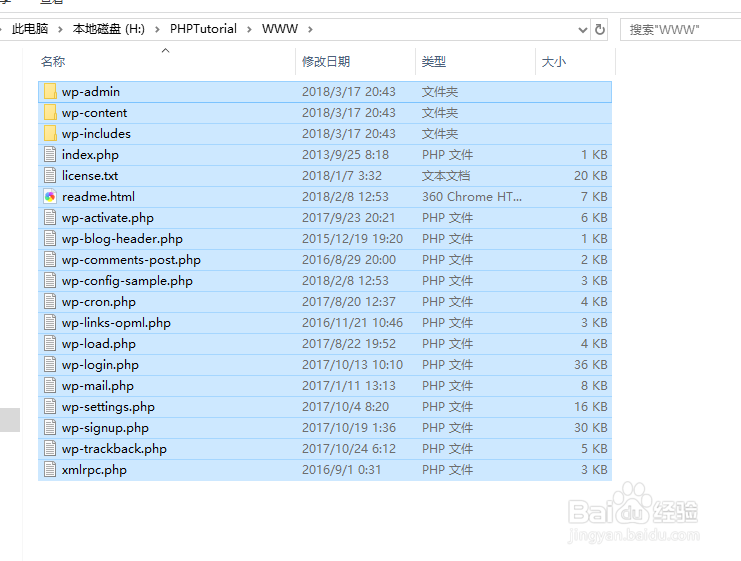741x561 pixels.
Task: Select the readme.html file name
Action: (x=98, y=197)
